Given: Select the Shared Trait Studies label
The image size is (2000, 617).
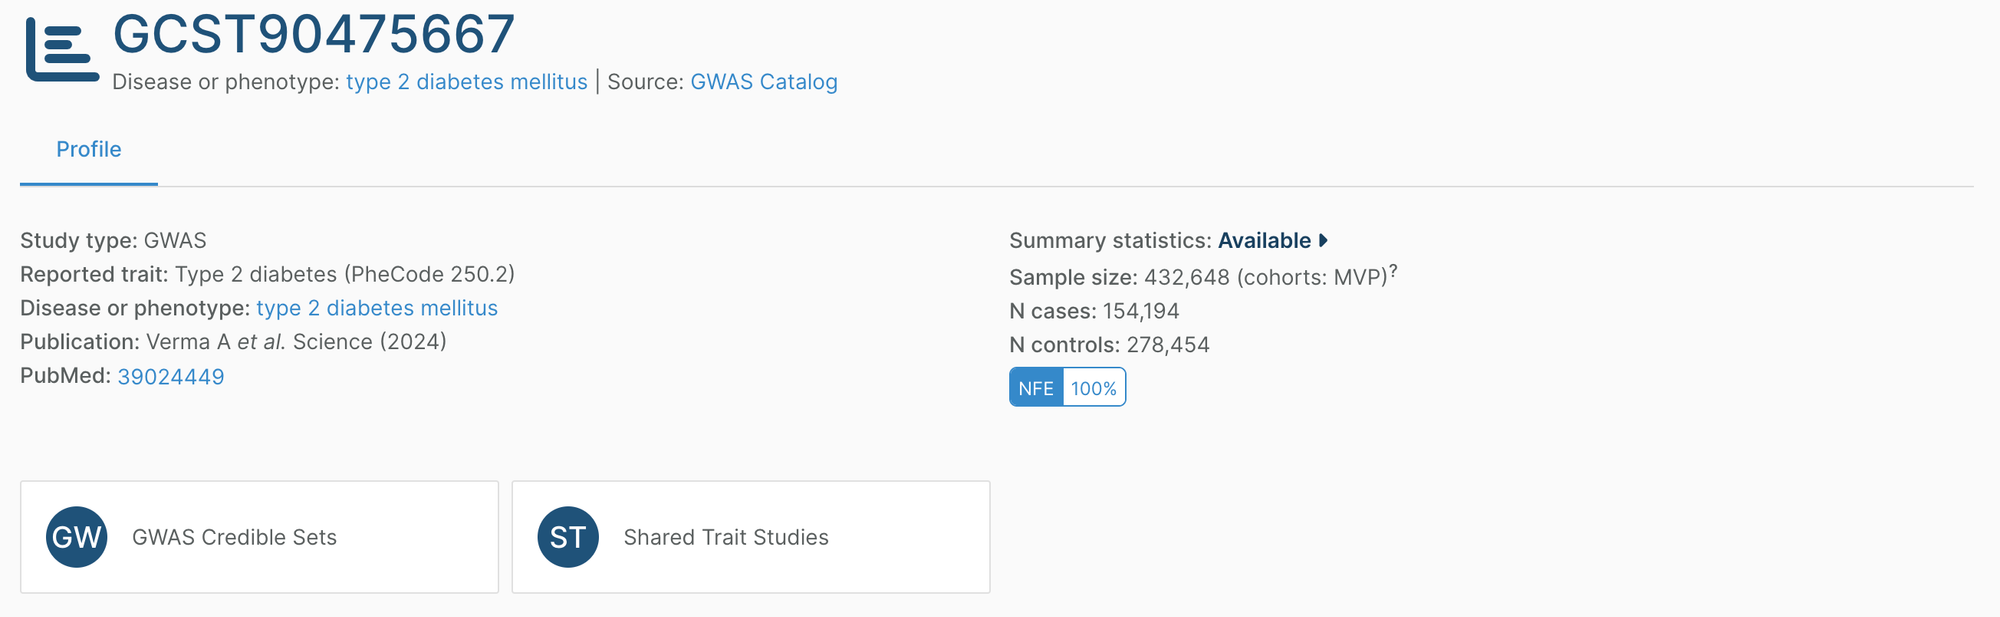Looking at the screenshot, I should click(726, 537).
